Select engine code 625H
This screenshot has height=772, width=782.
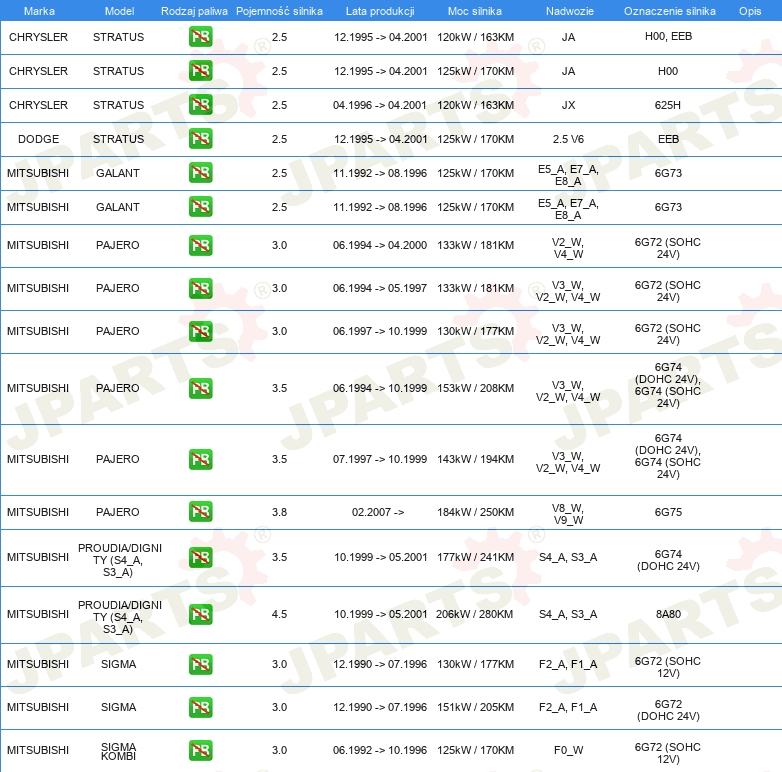pos(668,105)
